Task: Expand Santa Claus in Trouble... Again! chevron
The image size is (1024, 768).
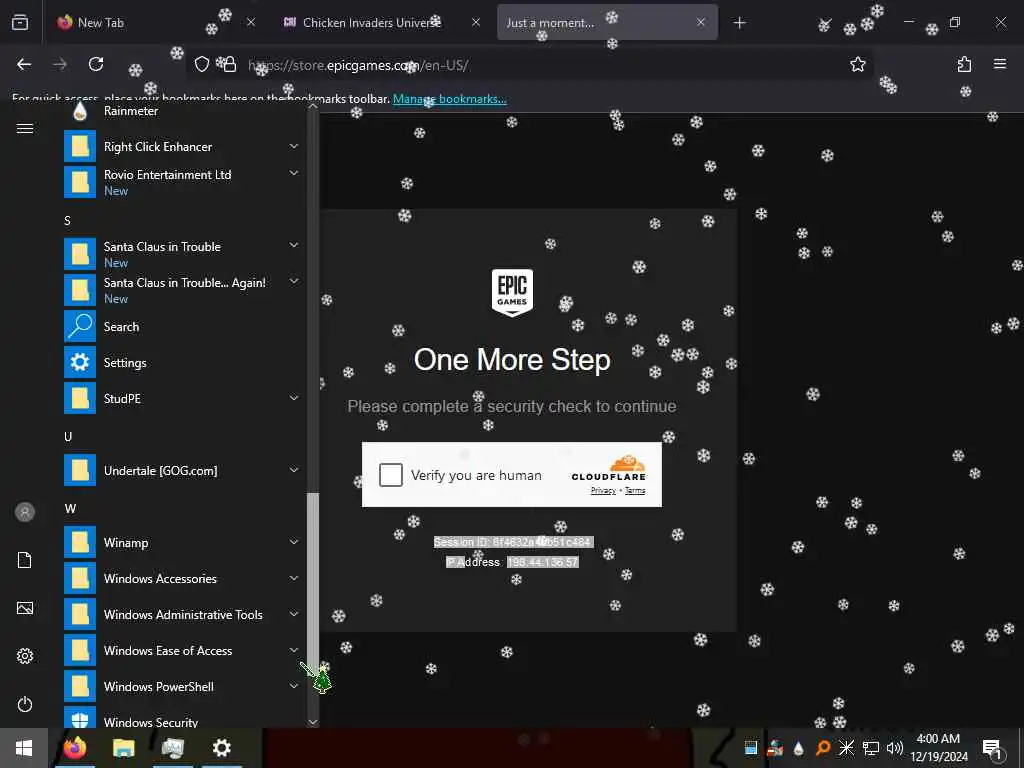Action: [x=294, y=281]
